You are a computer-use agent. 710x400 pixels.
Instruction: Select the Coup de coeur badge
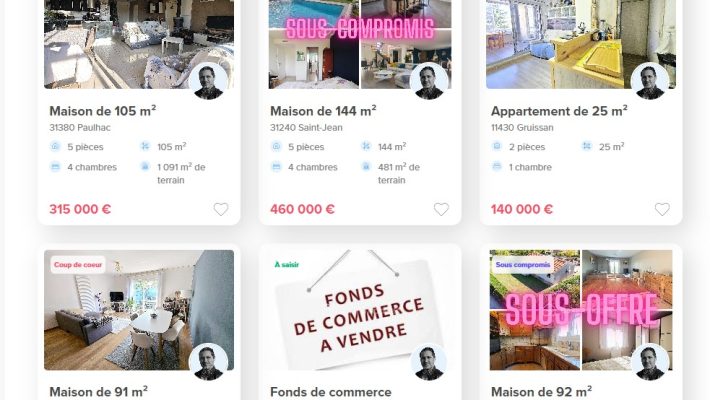[78, 265]
